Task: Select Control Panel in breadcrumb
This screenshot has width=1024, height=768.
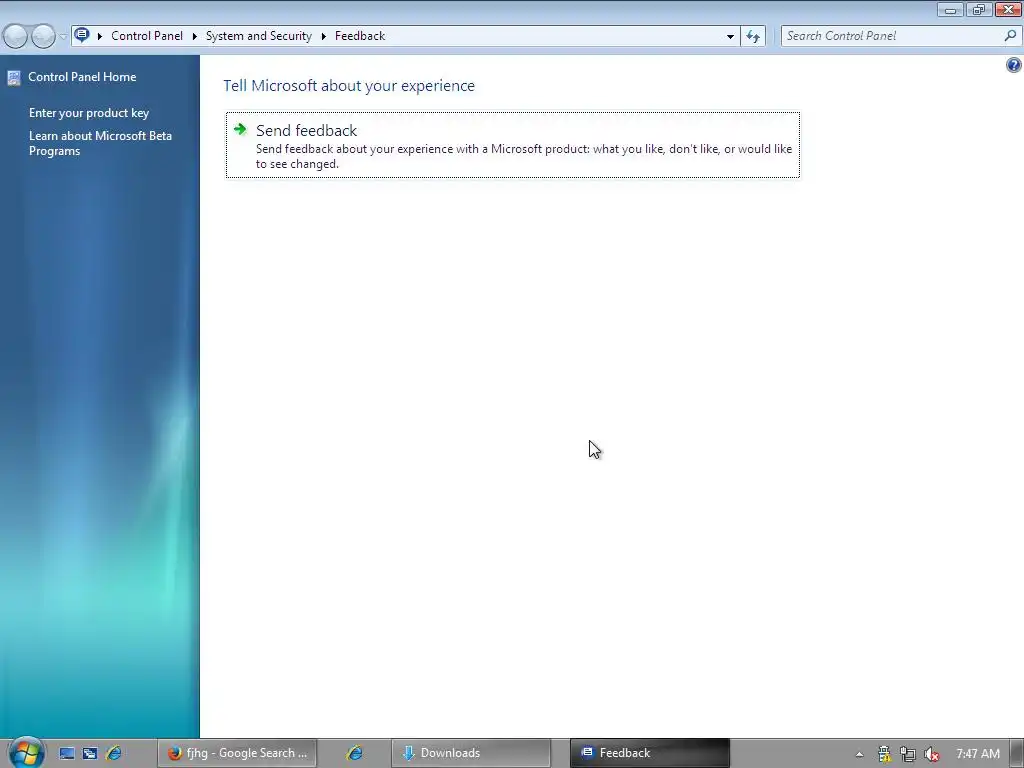Action: 147,36
